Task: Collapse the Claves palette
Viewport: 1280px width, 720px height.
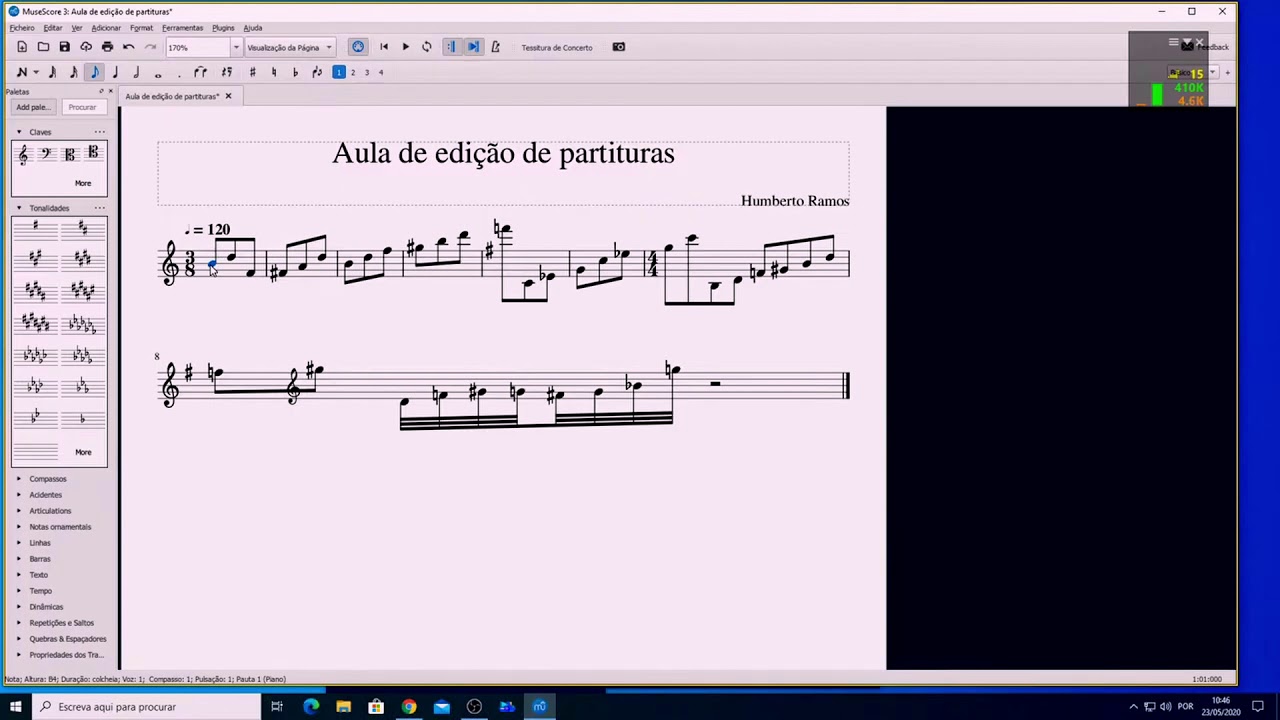Action: pyautogui.click(x=19, y=132)
